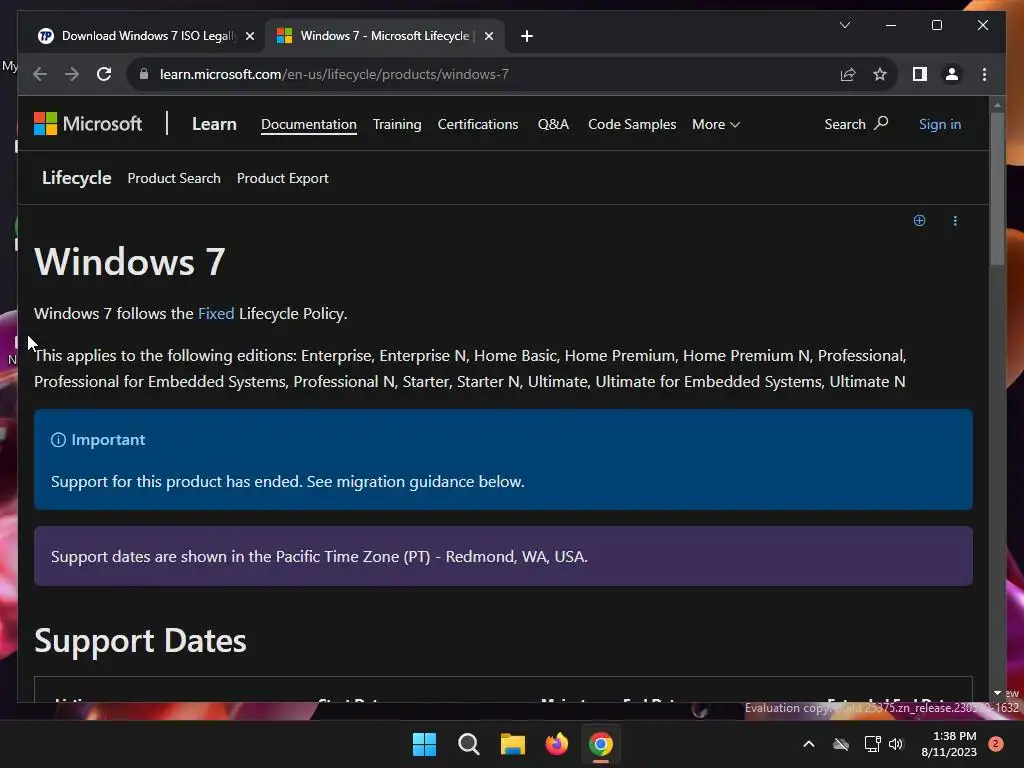1024x768 pixels.
Task: Open the Learn home link
Action: pyautogui.click(x=214, y=123)
